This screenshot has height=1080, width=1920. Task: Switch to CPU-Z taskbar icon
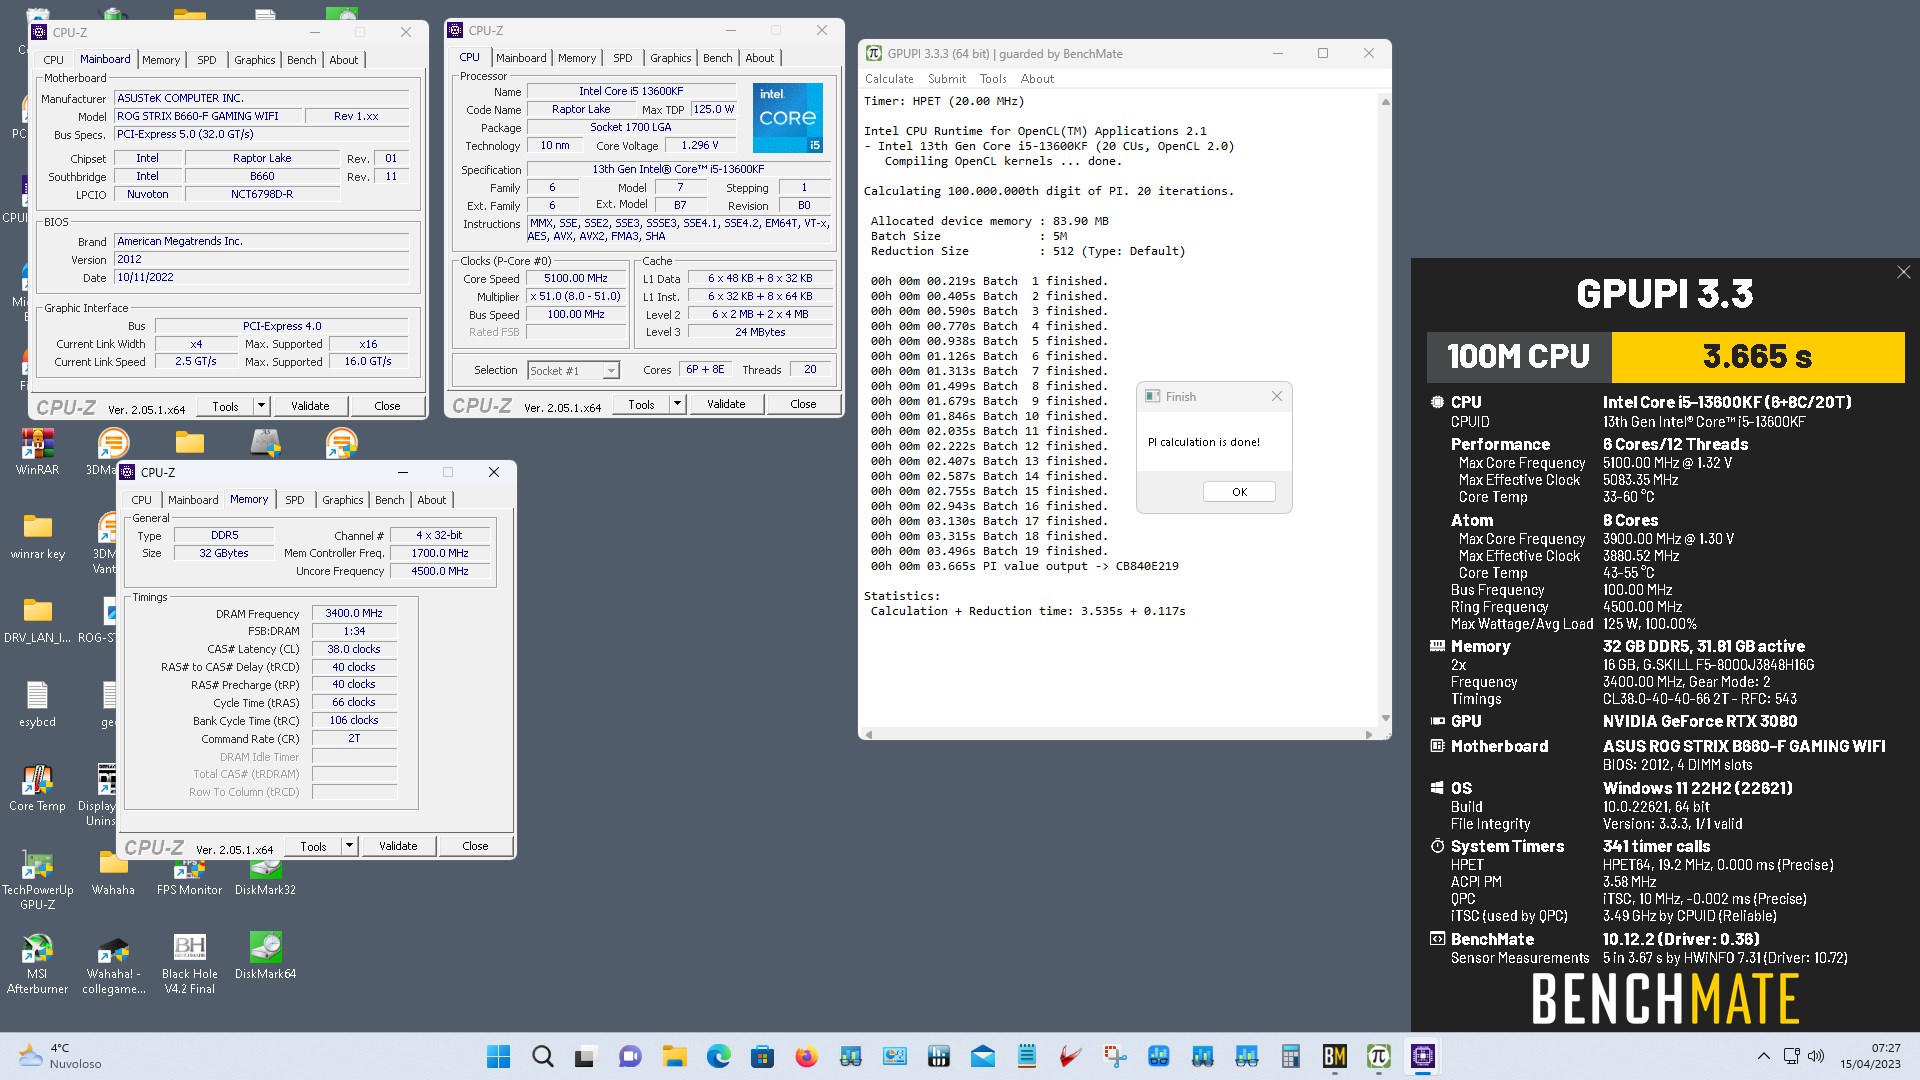pyautogui.click(x=1422, y=1056)
